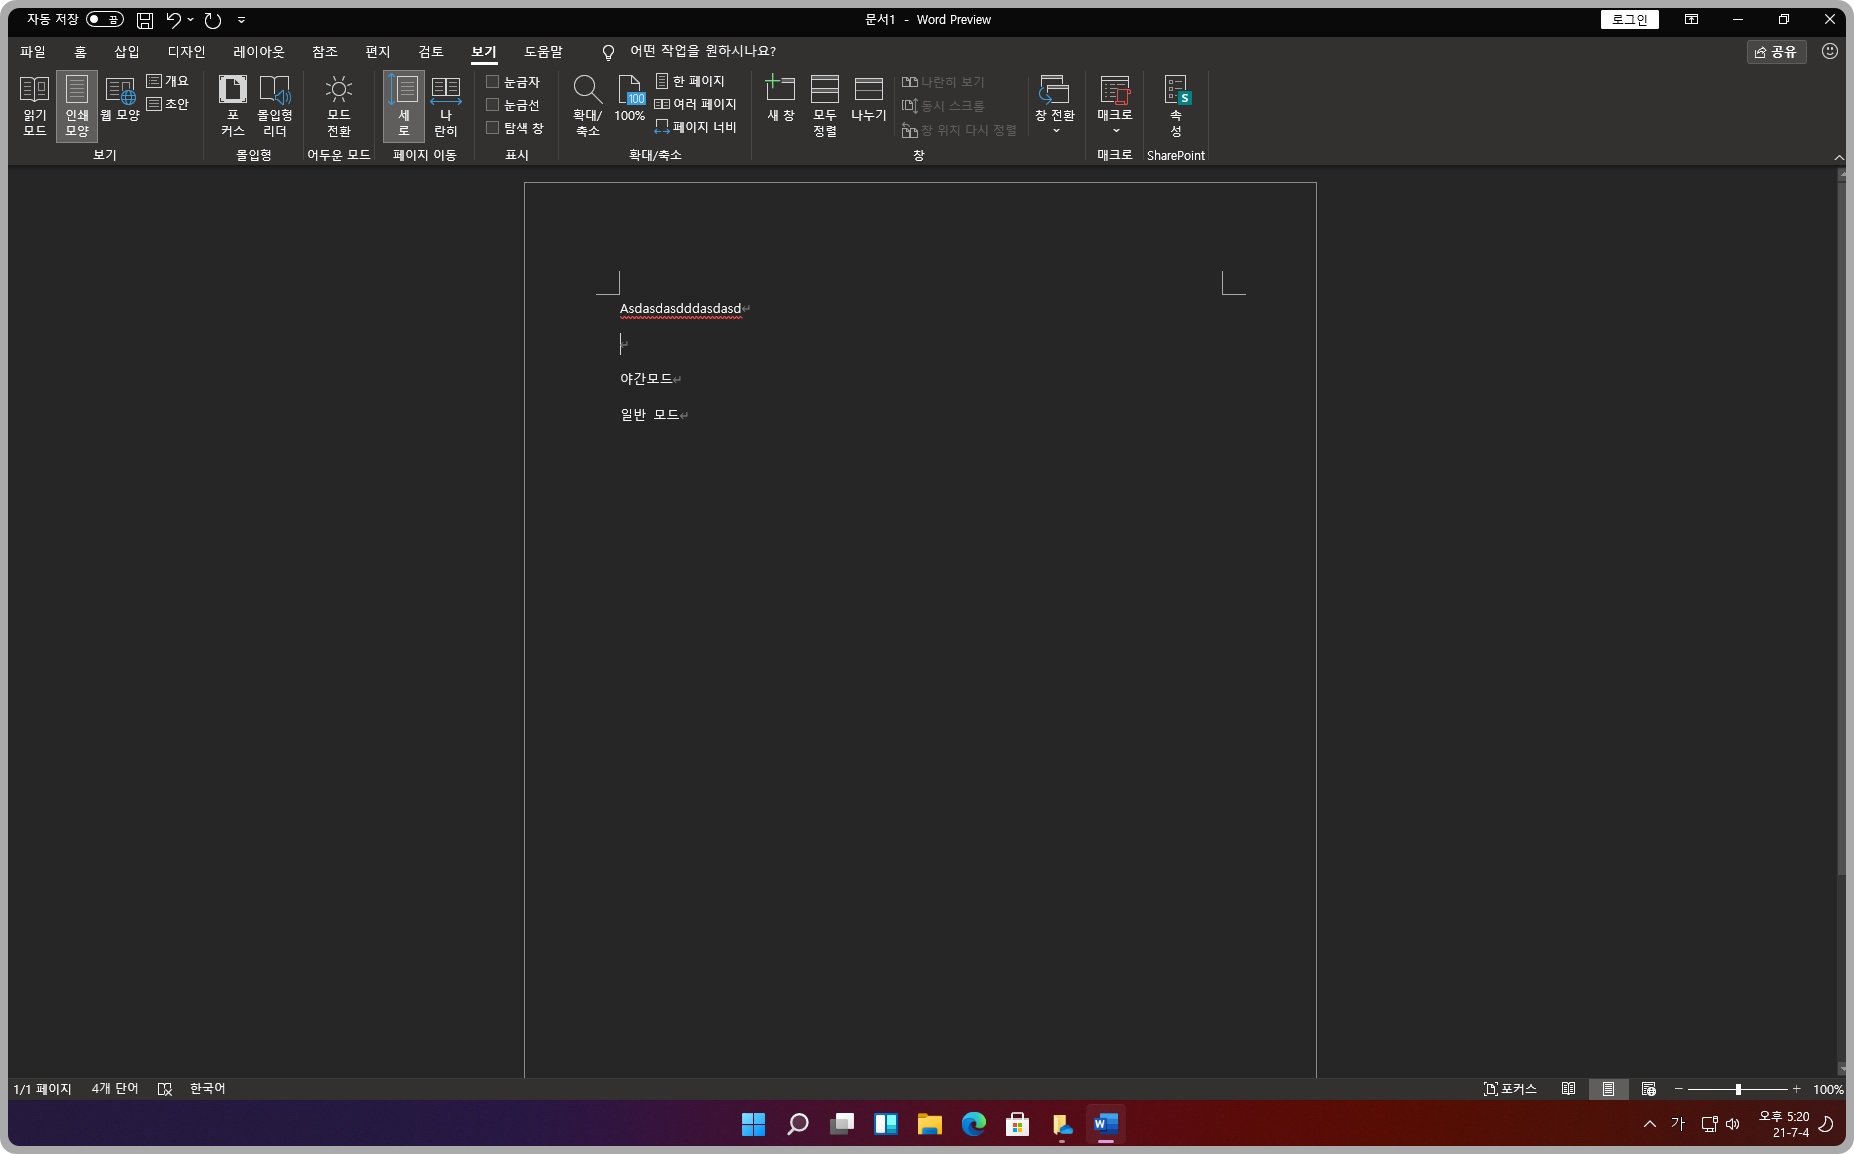
Task: Open a New Window (새 창)
Action: (x=781, y=100)
